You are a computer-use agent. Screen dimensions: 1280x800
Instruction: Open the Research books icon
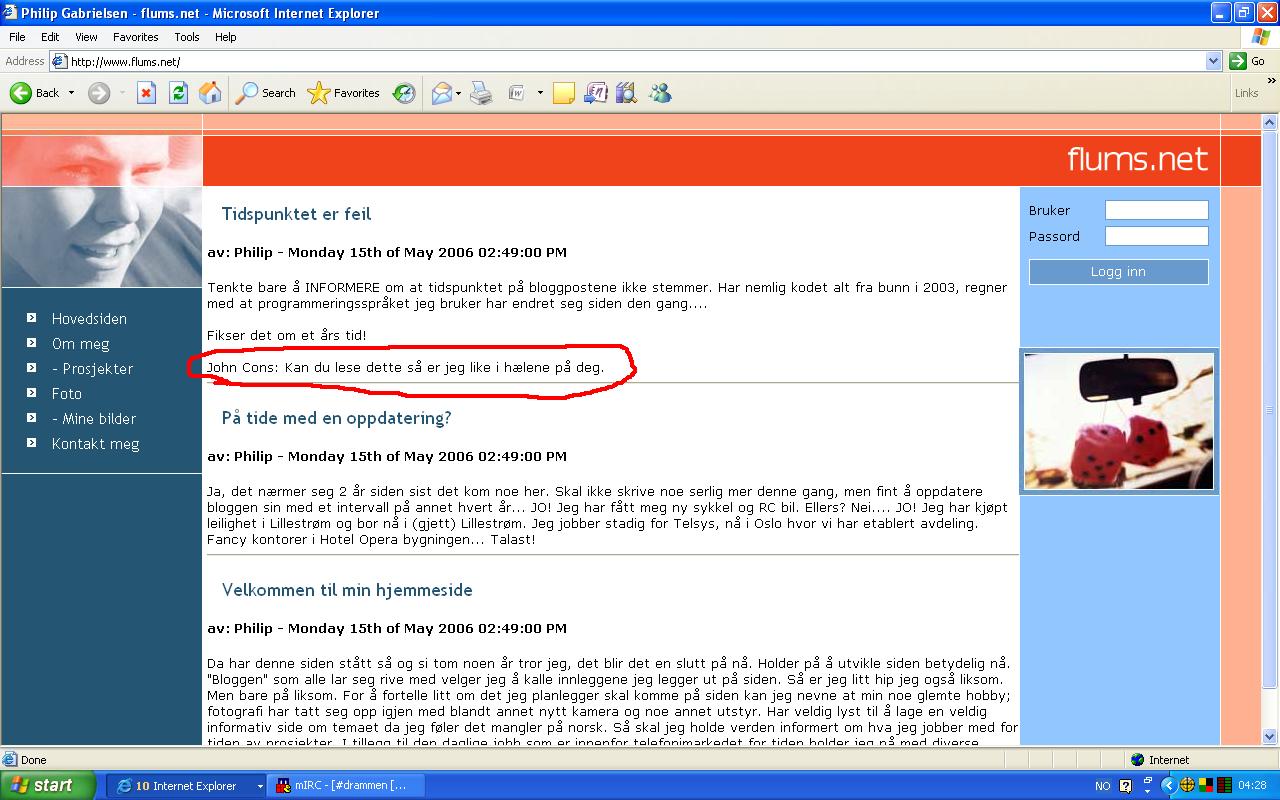click(626, 93)
